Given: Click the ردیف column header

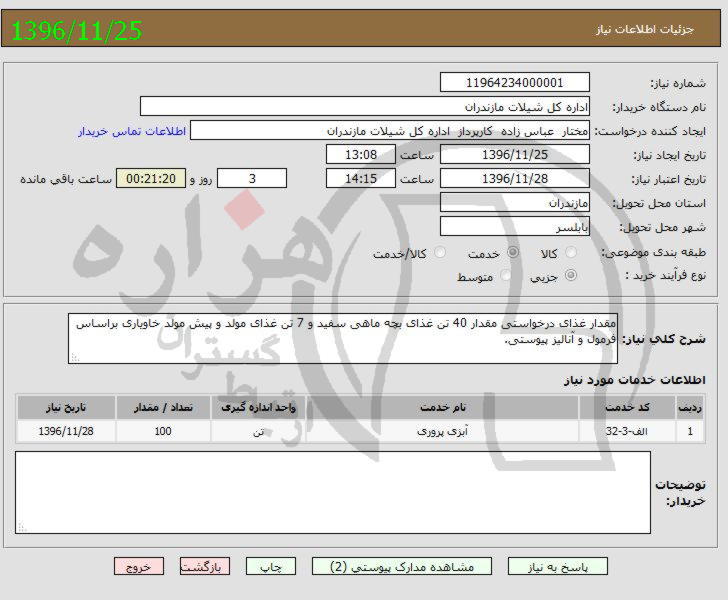Looking at the screenshot, I should point(690,408).
